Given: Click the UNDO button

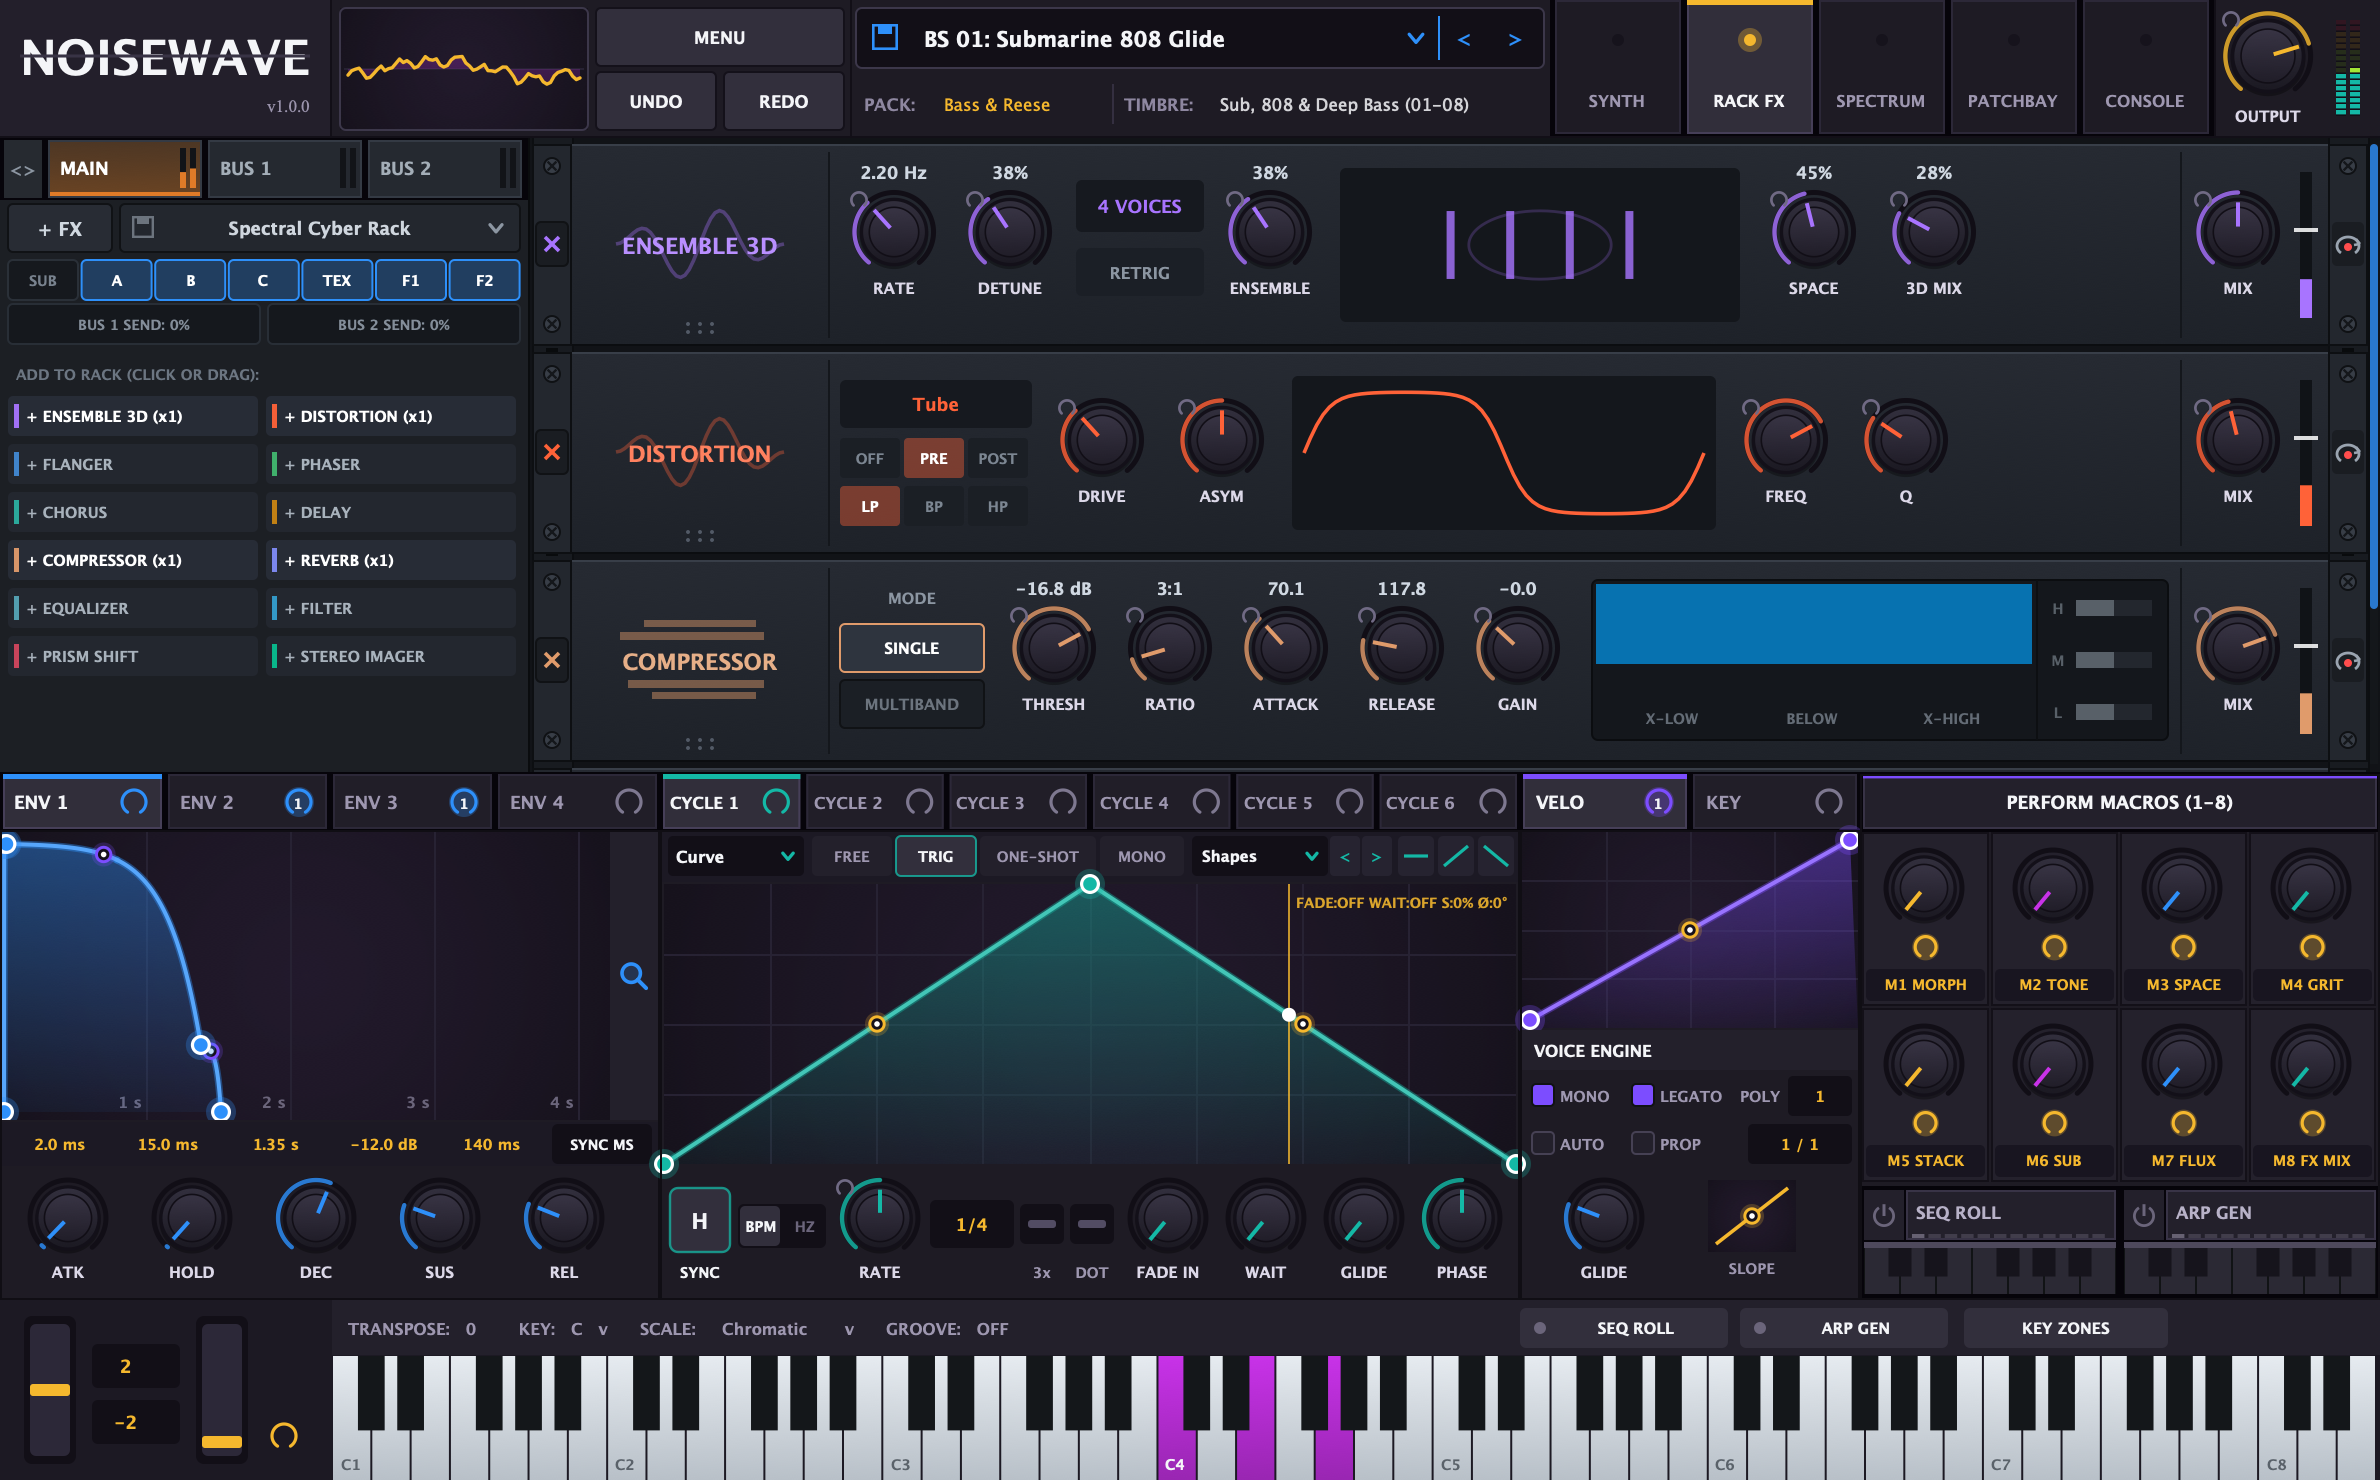Looking at the screenshot, I should point(656,101).
